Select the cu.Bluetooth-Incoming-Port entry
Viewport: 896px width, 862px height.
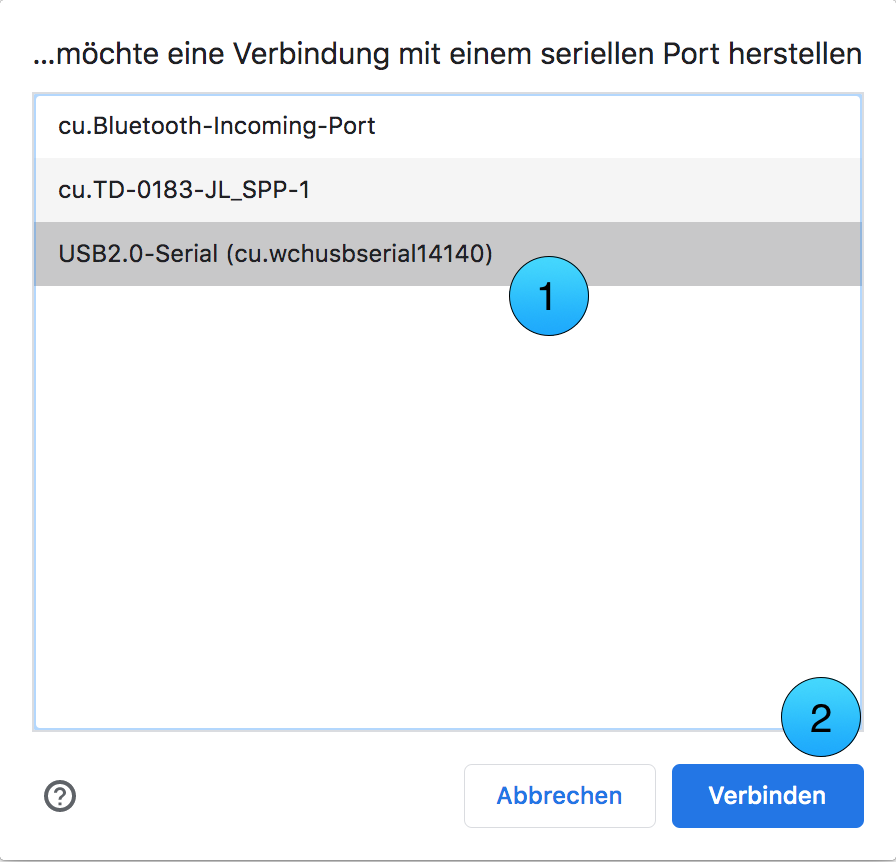[x=448, y=126]
